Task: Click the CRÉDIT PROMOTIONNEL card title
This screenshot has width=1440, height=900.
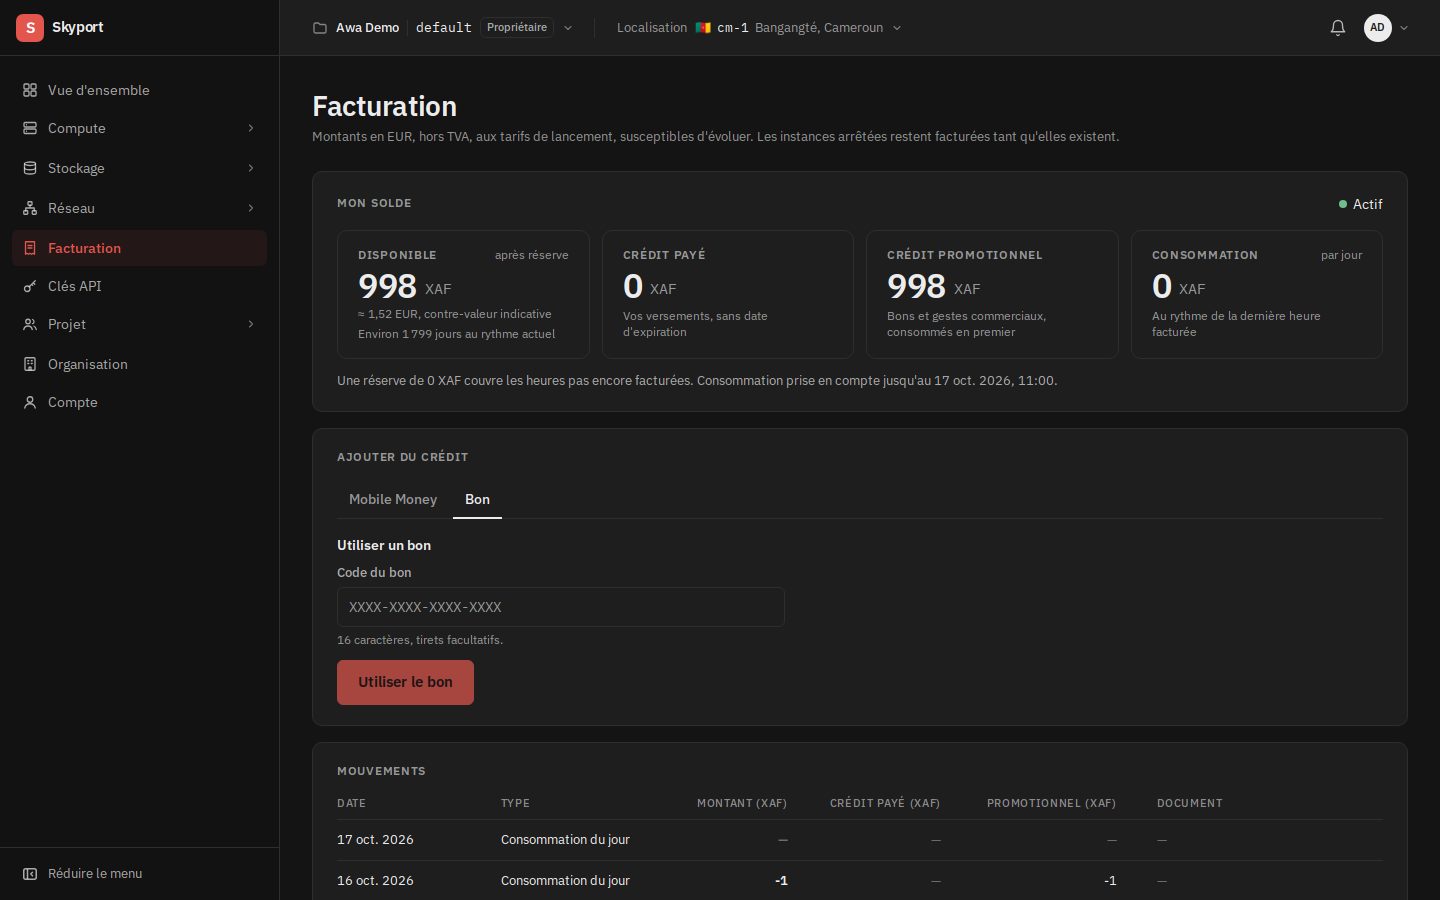Action: [964, 255]
